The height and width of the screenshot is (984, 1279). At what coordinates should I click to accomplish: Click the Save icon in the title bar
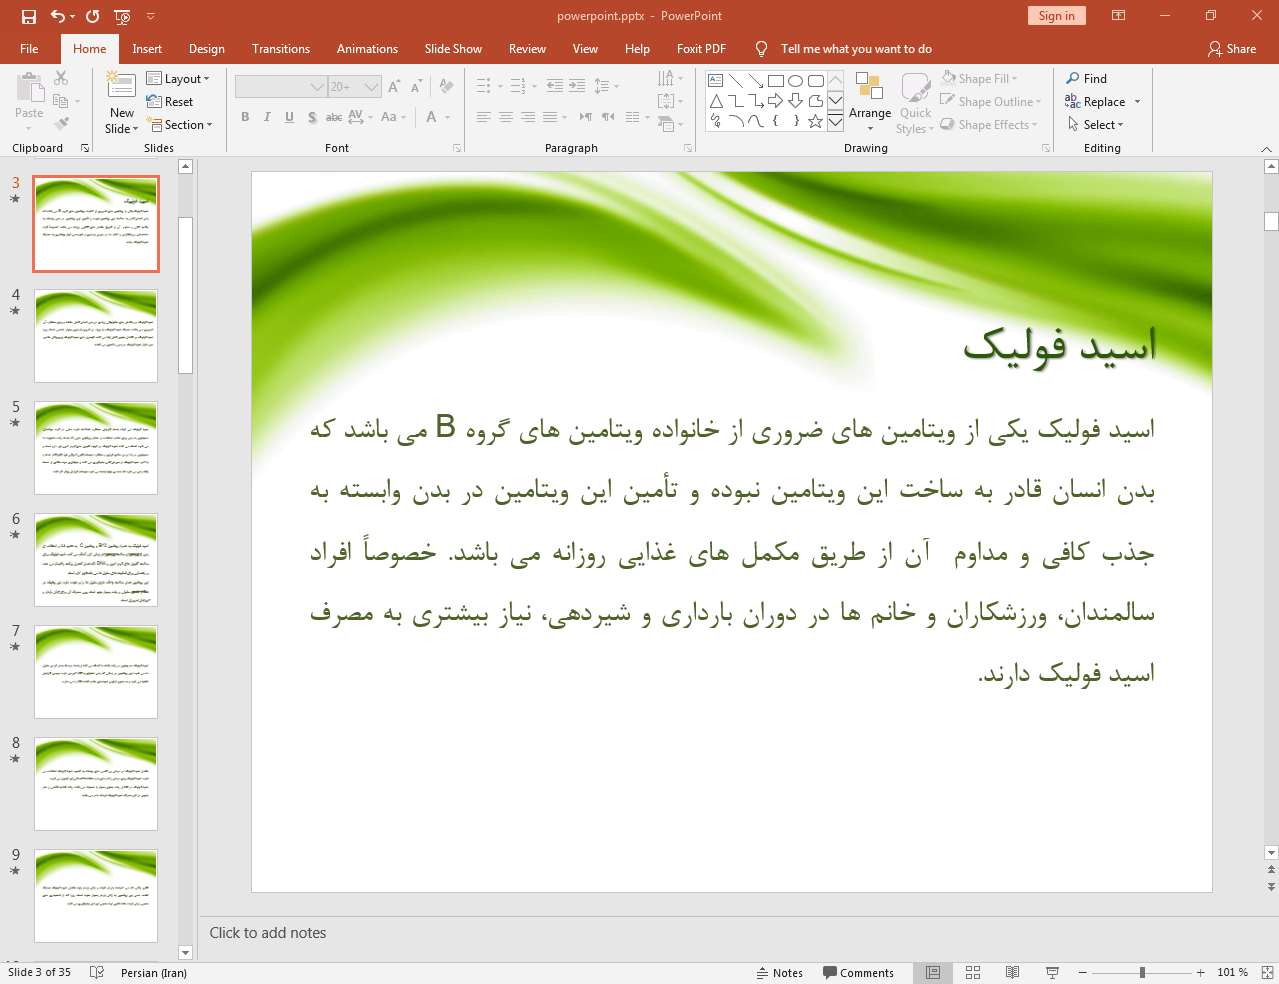(x=29, y=16)
